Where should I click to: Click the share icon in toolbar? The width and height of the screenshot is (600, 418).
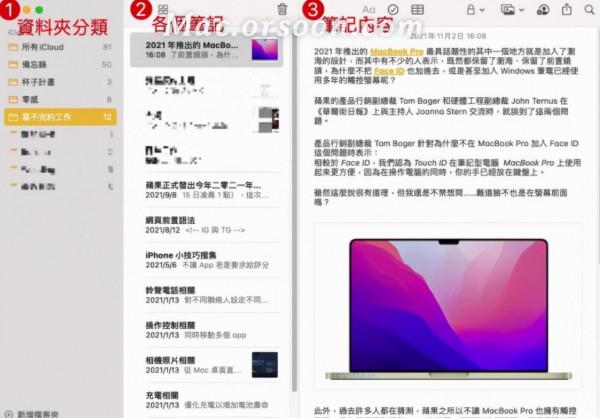(x=567, y=9)
